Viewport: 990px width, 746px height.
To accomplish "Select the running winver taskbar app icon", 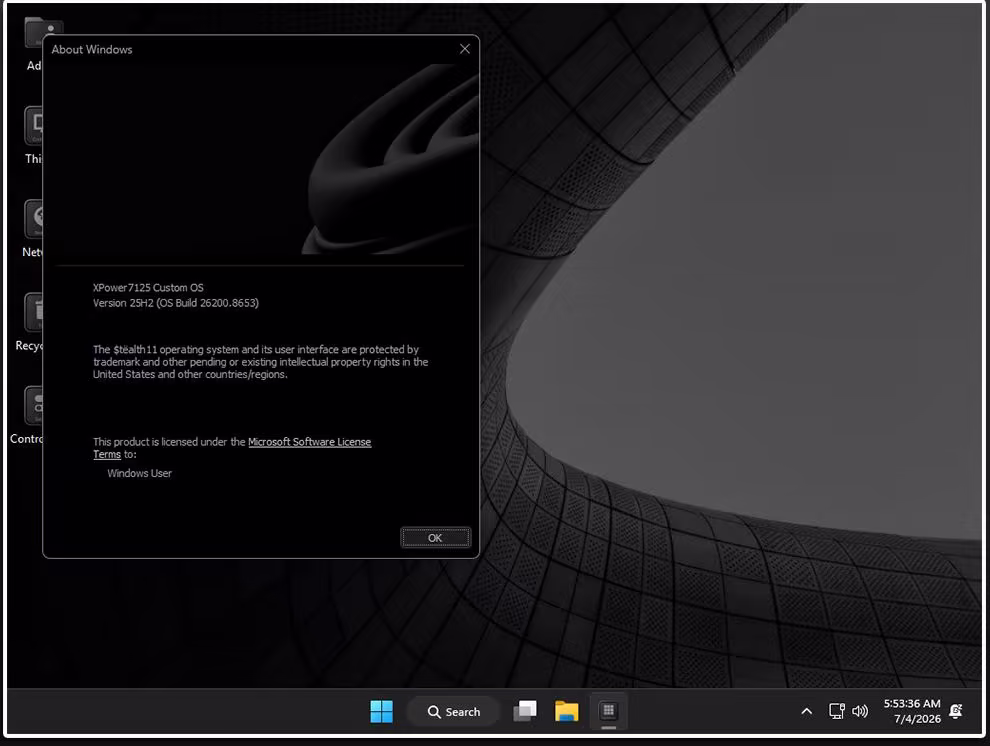I will 609,711.
